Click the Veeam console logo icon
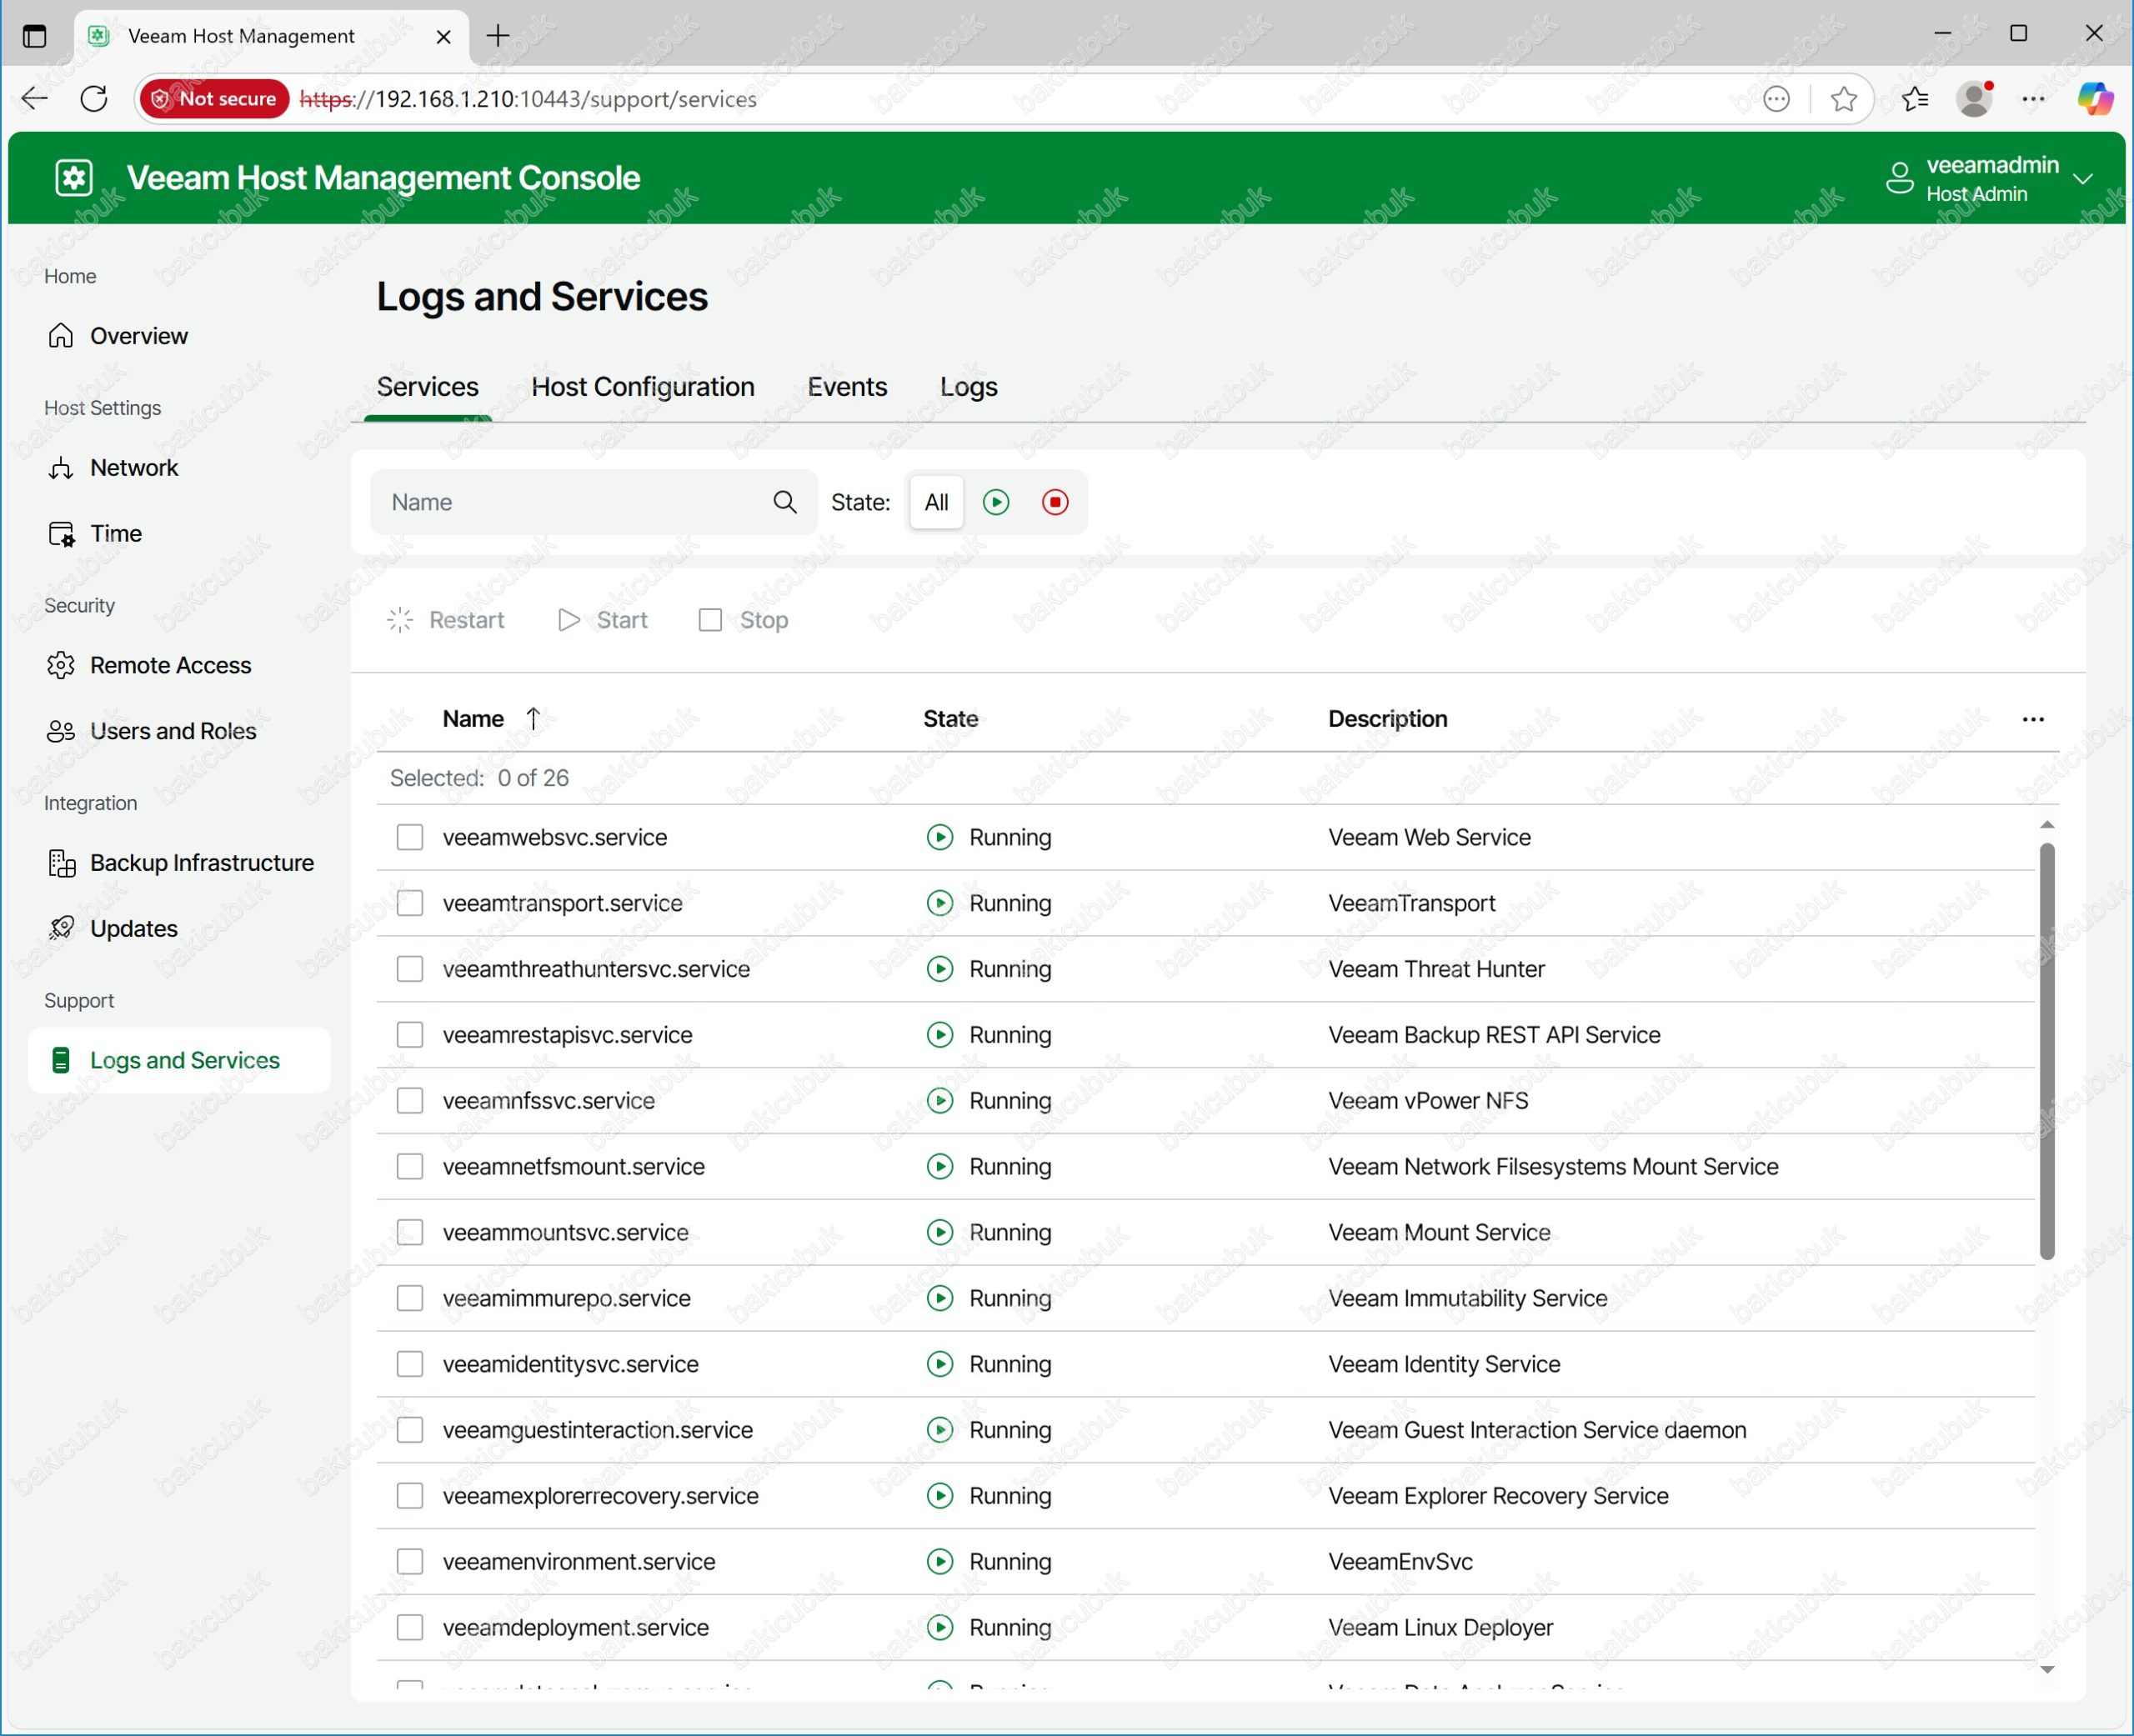Viewport: 2134px width, 1736px height. [74, 178]
